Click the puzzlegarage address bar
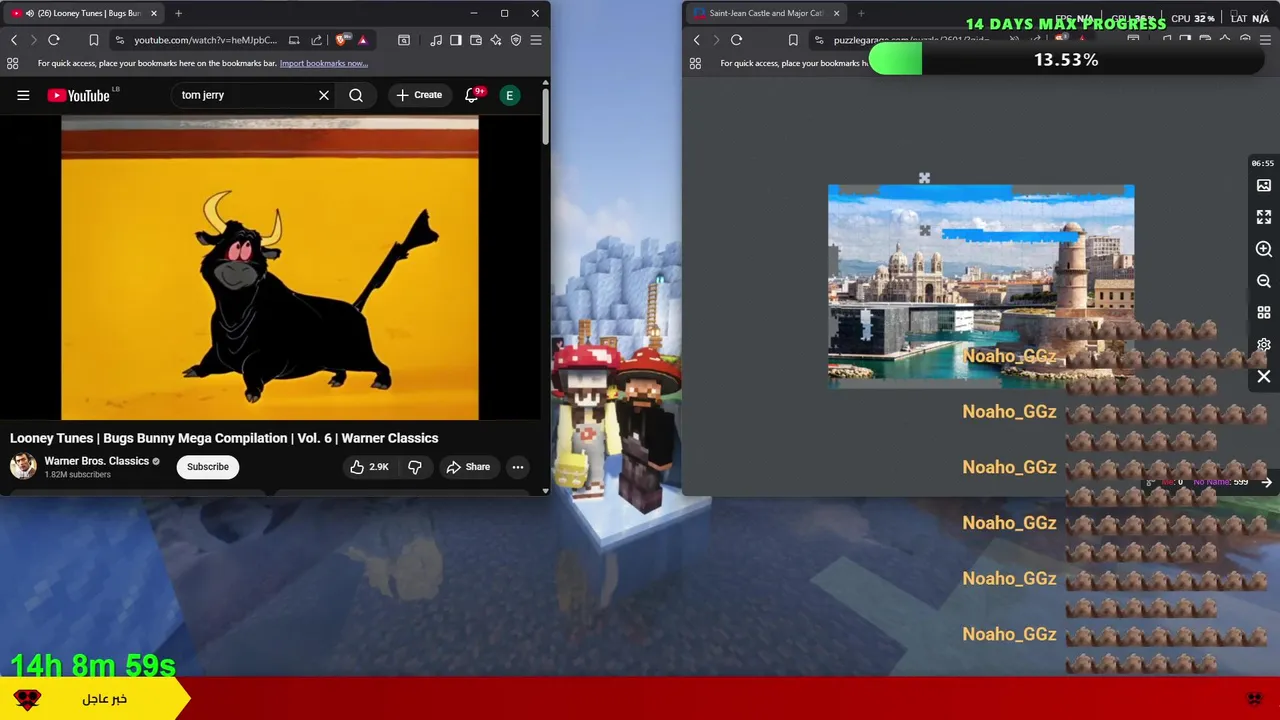Image resolution: width=1280 pixels, height=720 pixels. (910, 40)
